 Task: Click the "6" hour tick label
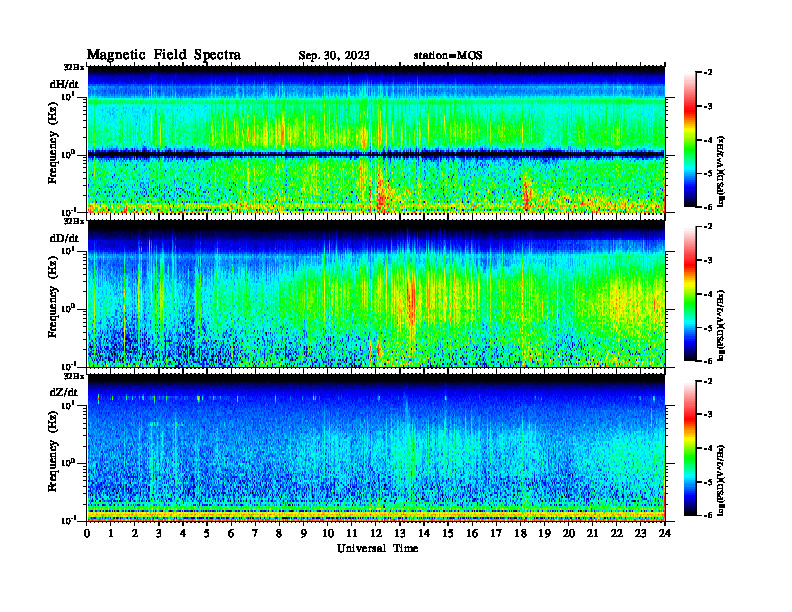(x=231, y=534)
